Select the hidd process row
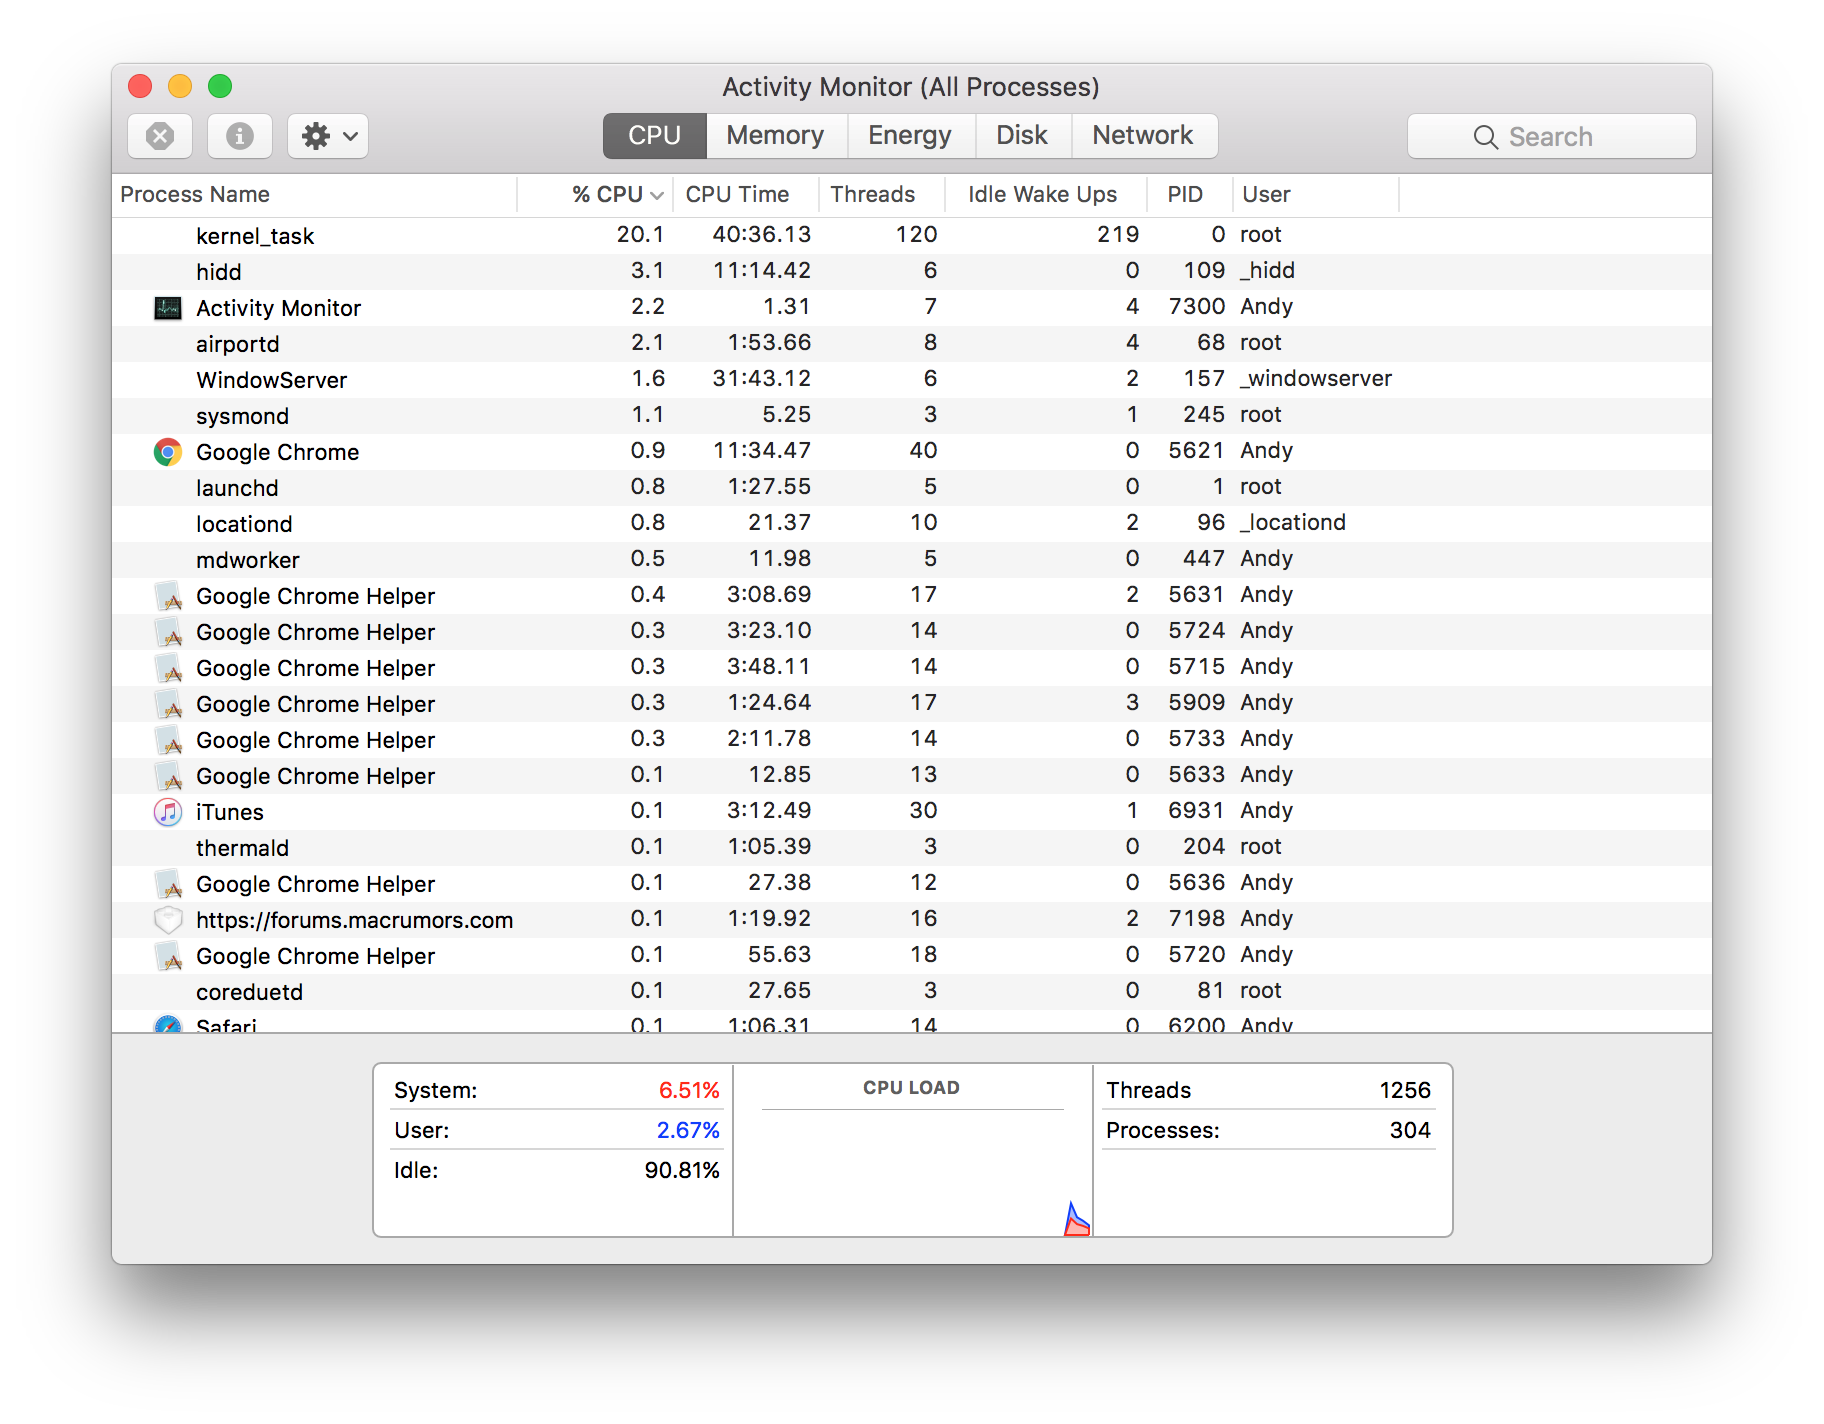 pos(912,272)
